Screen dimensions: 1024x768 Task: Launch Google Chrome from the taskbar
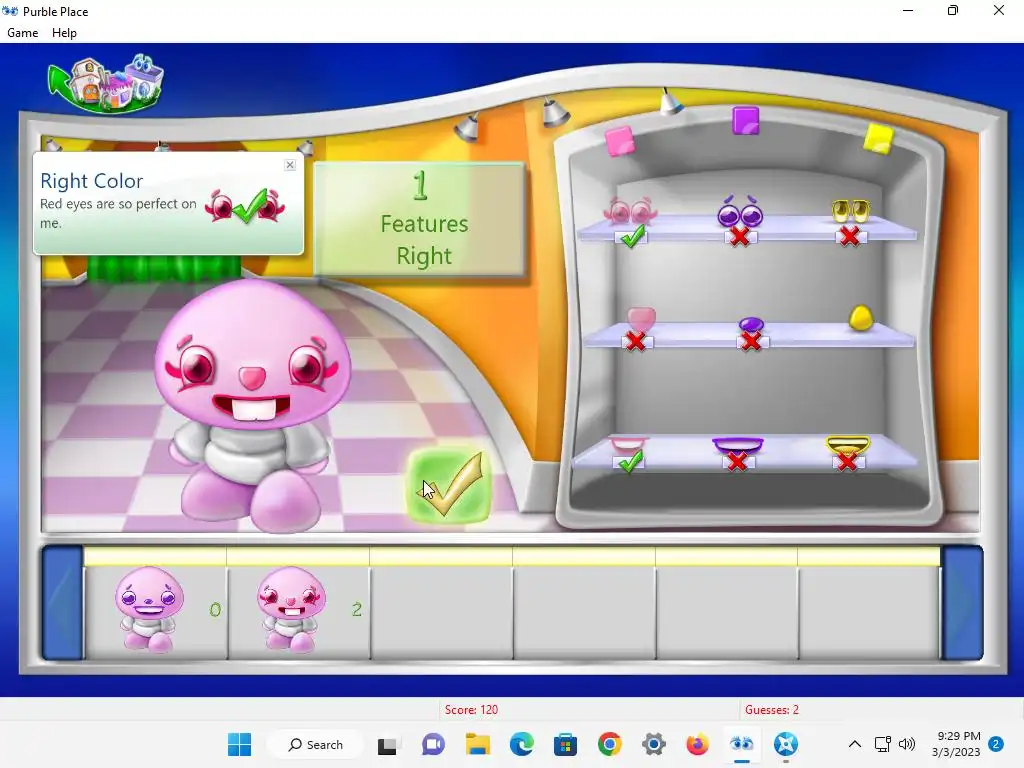pyautogui.click(x=609, y=744)
